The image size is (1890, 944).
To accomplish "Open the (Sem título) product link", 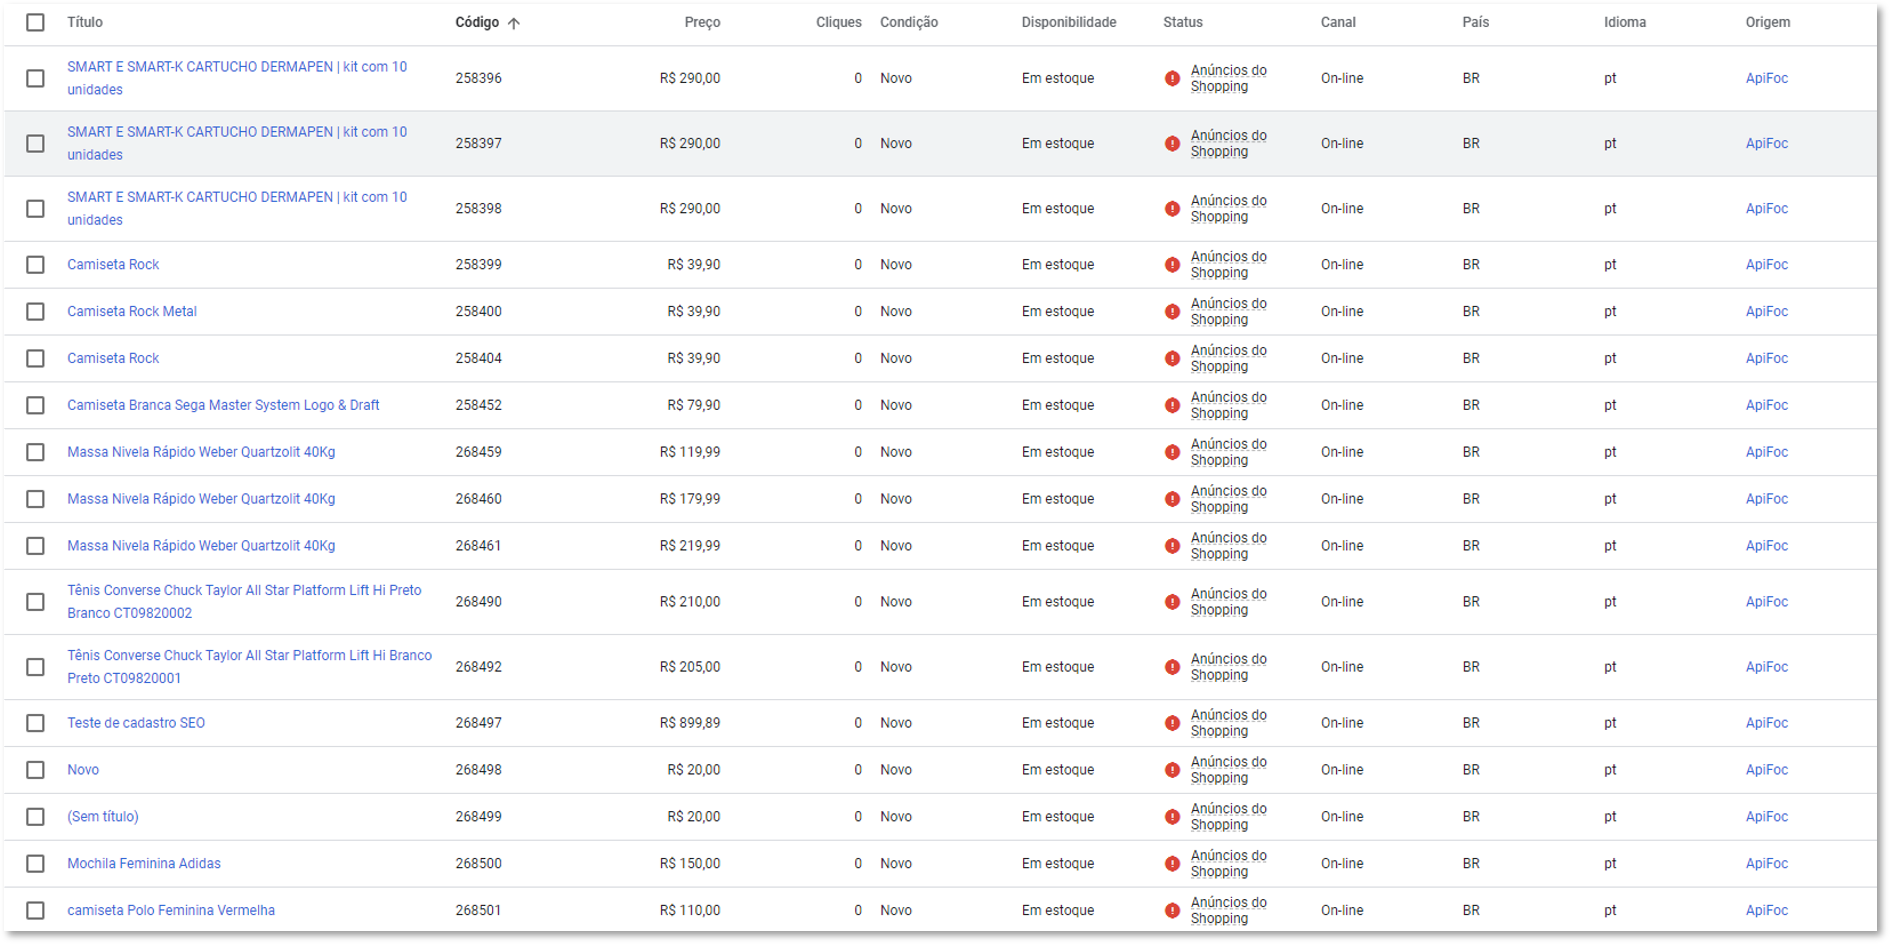I will (x=103, y=816).
